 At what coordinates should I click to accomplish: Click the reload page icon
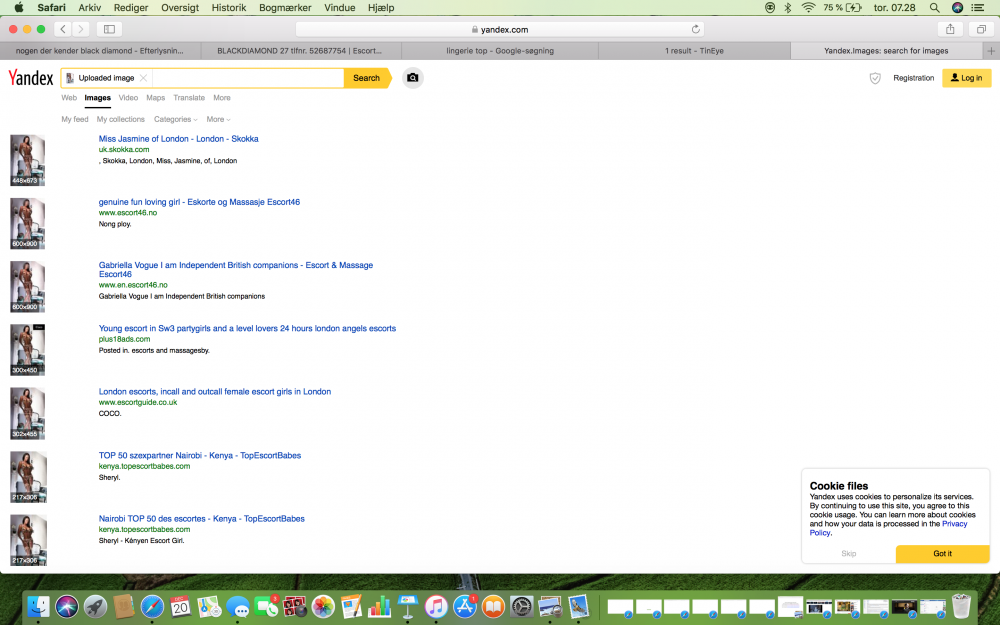pyautogui.click(x=696, y=29)
